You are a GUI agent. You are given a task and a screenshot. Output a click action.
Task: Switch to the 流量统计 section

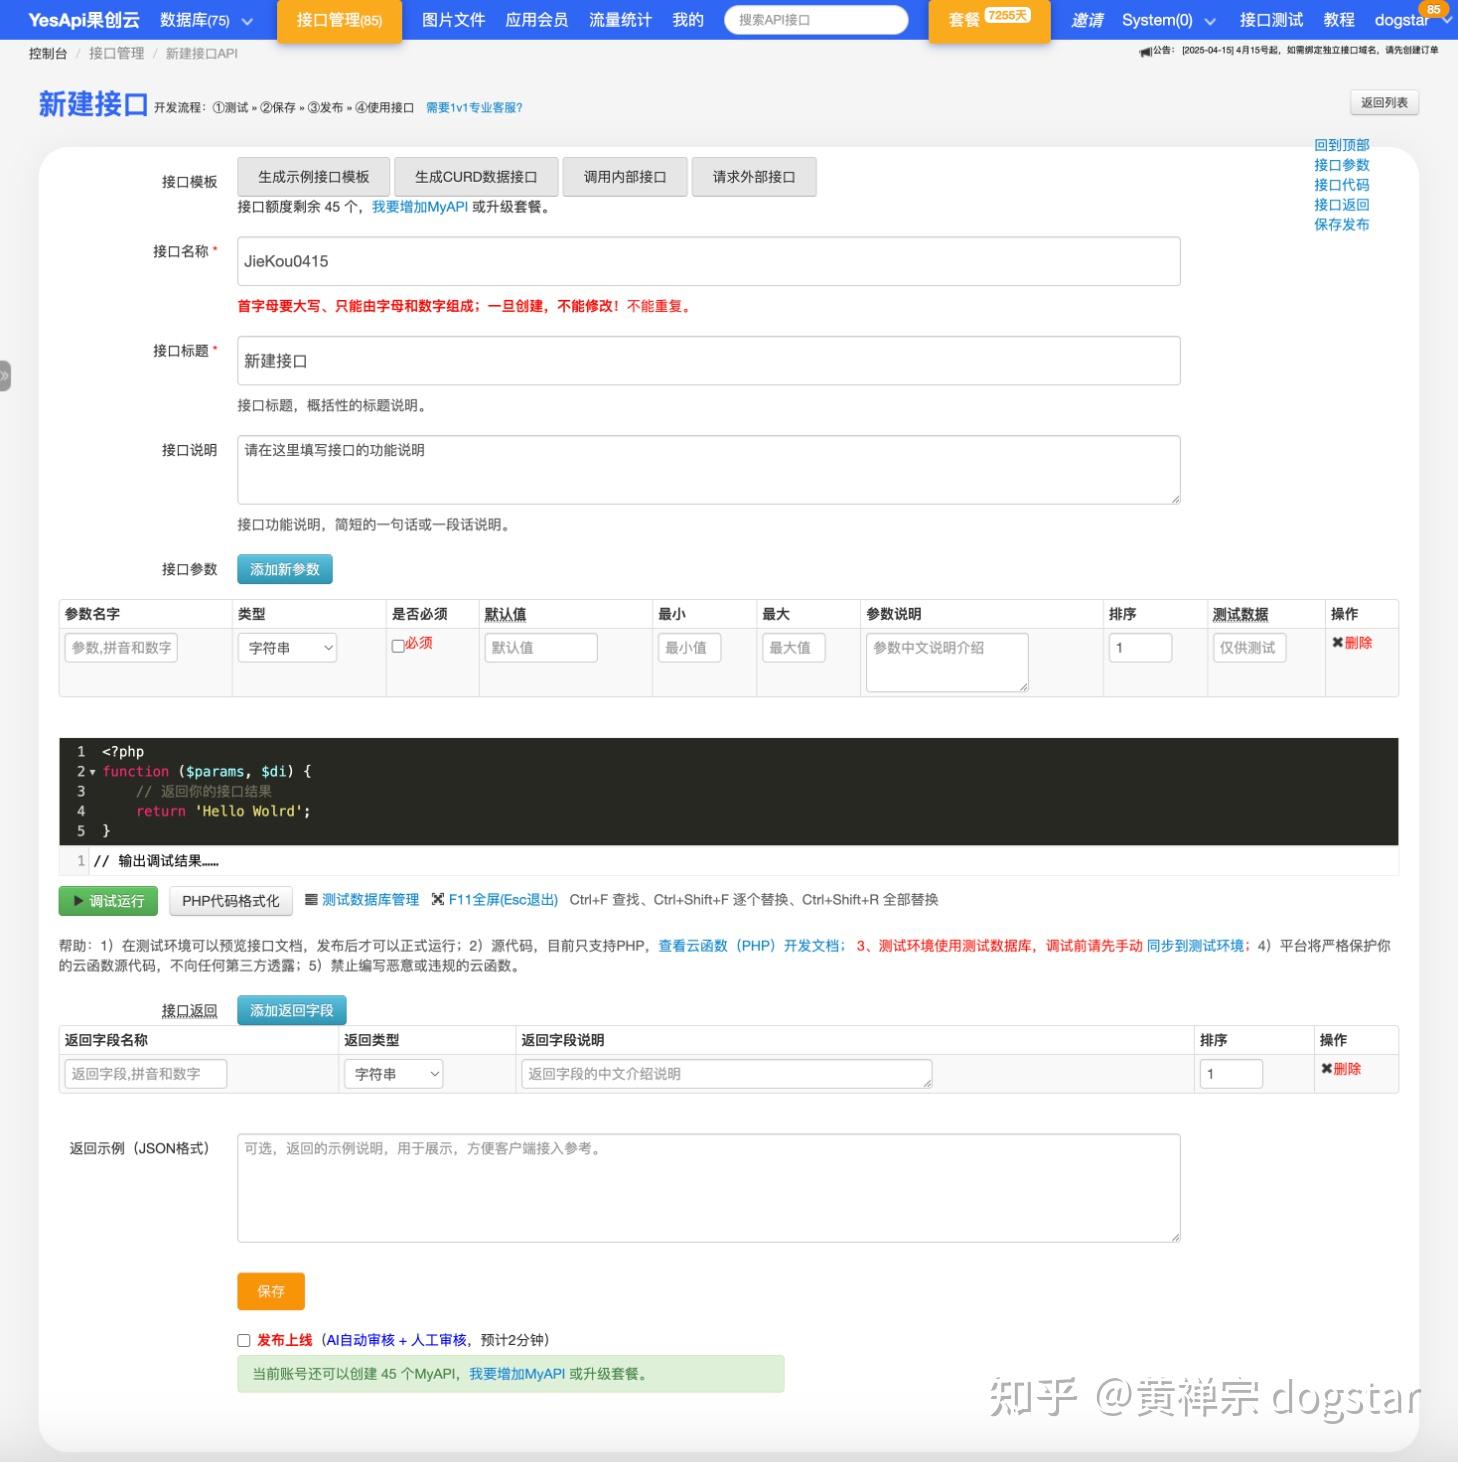(x=619, y=19)
